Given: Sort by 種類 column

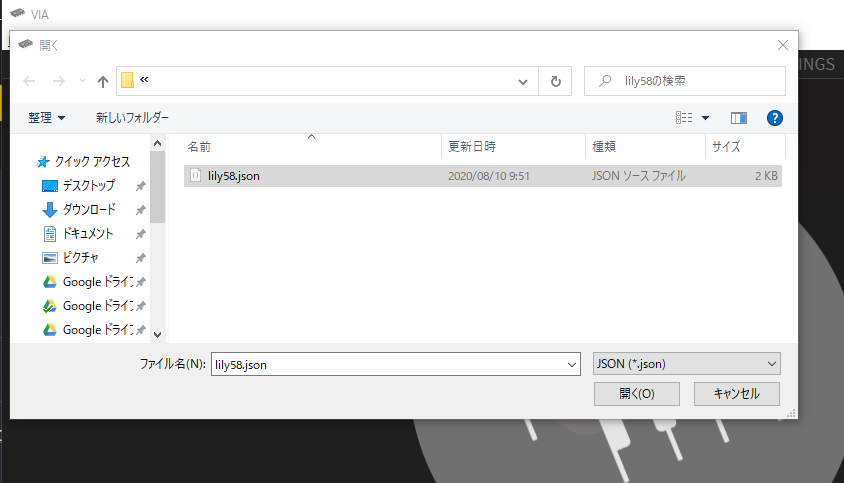Looking at the screenshot, I should (604, 146).
